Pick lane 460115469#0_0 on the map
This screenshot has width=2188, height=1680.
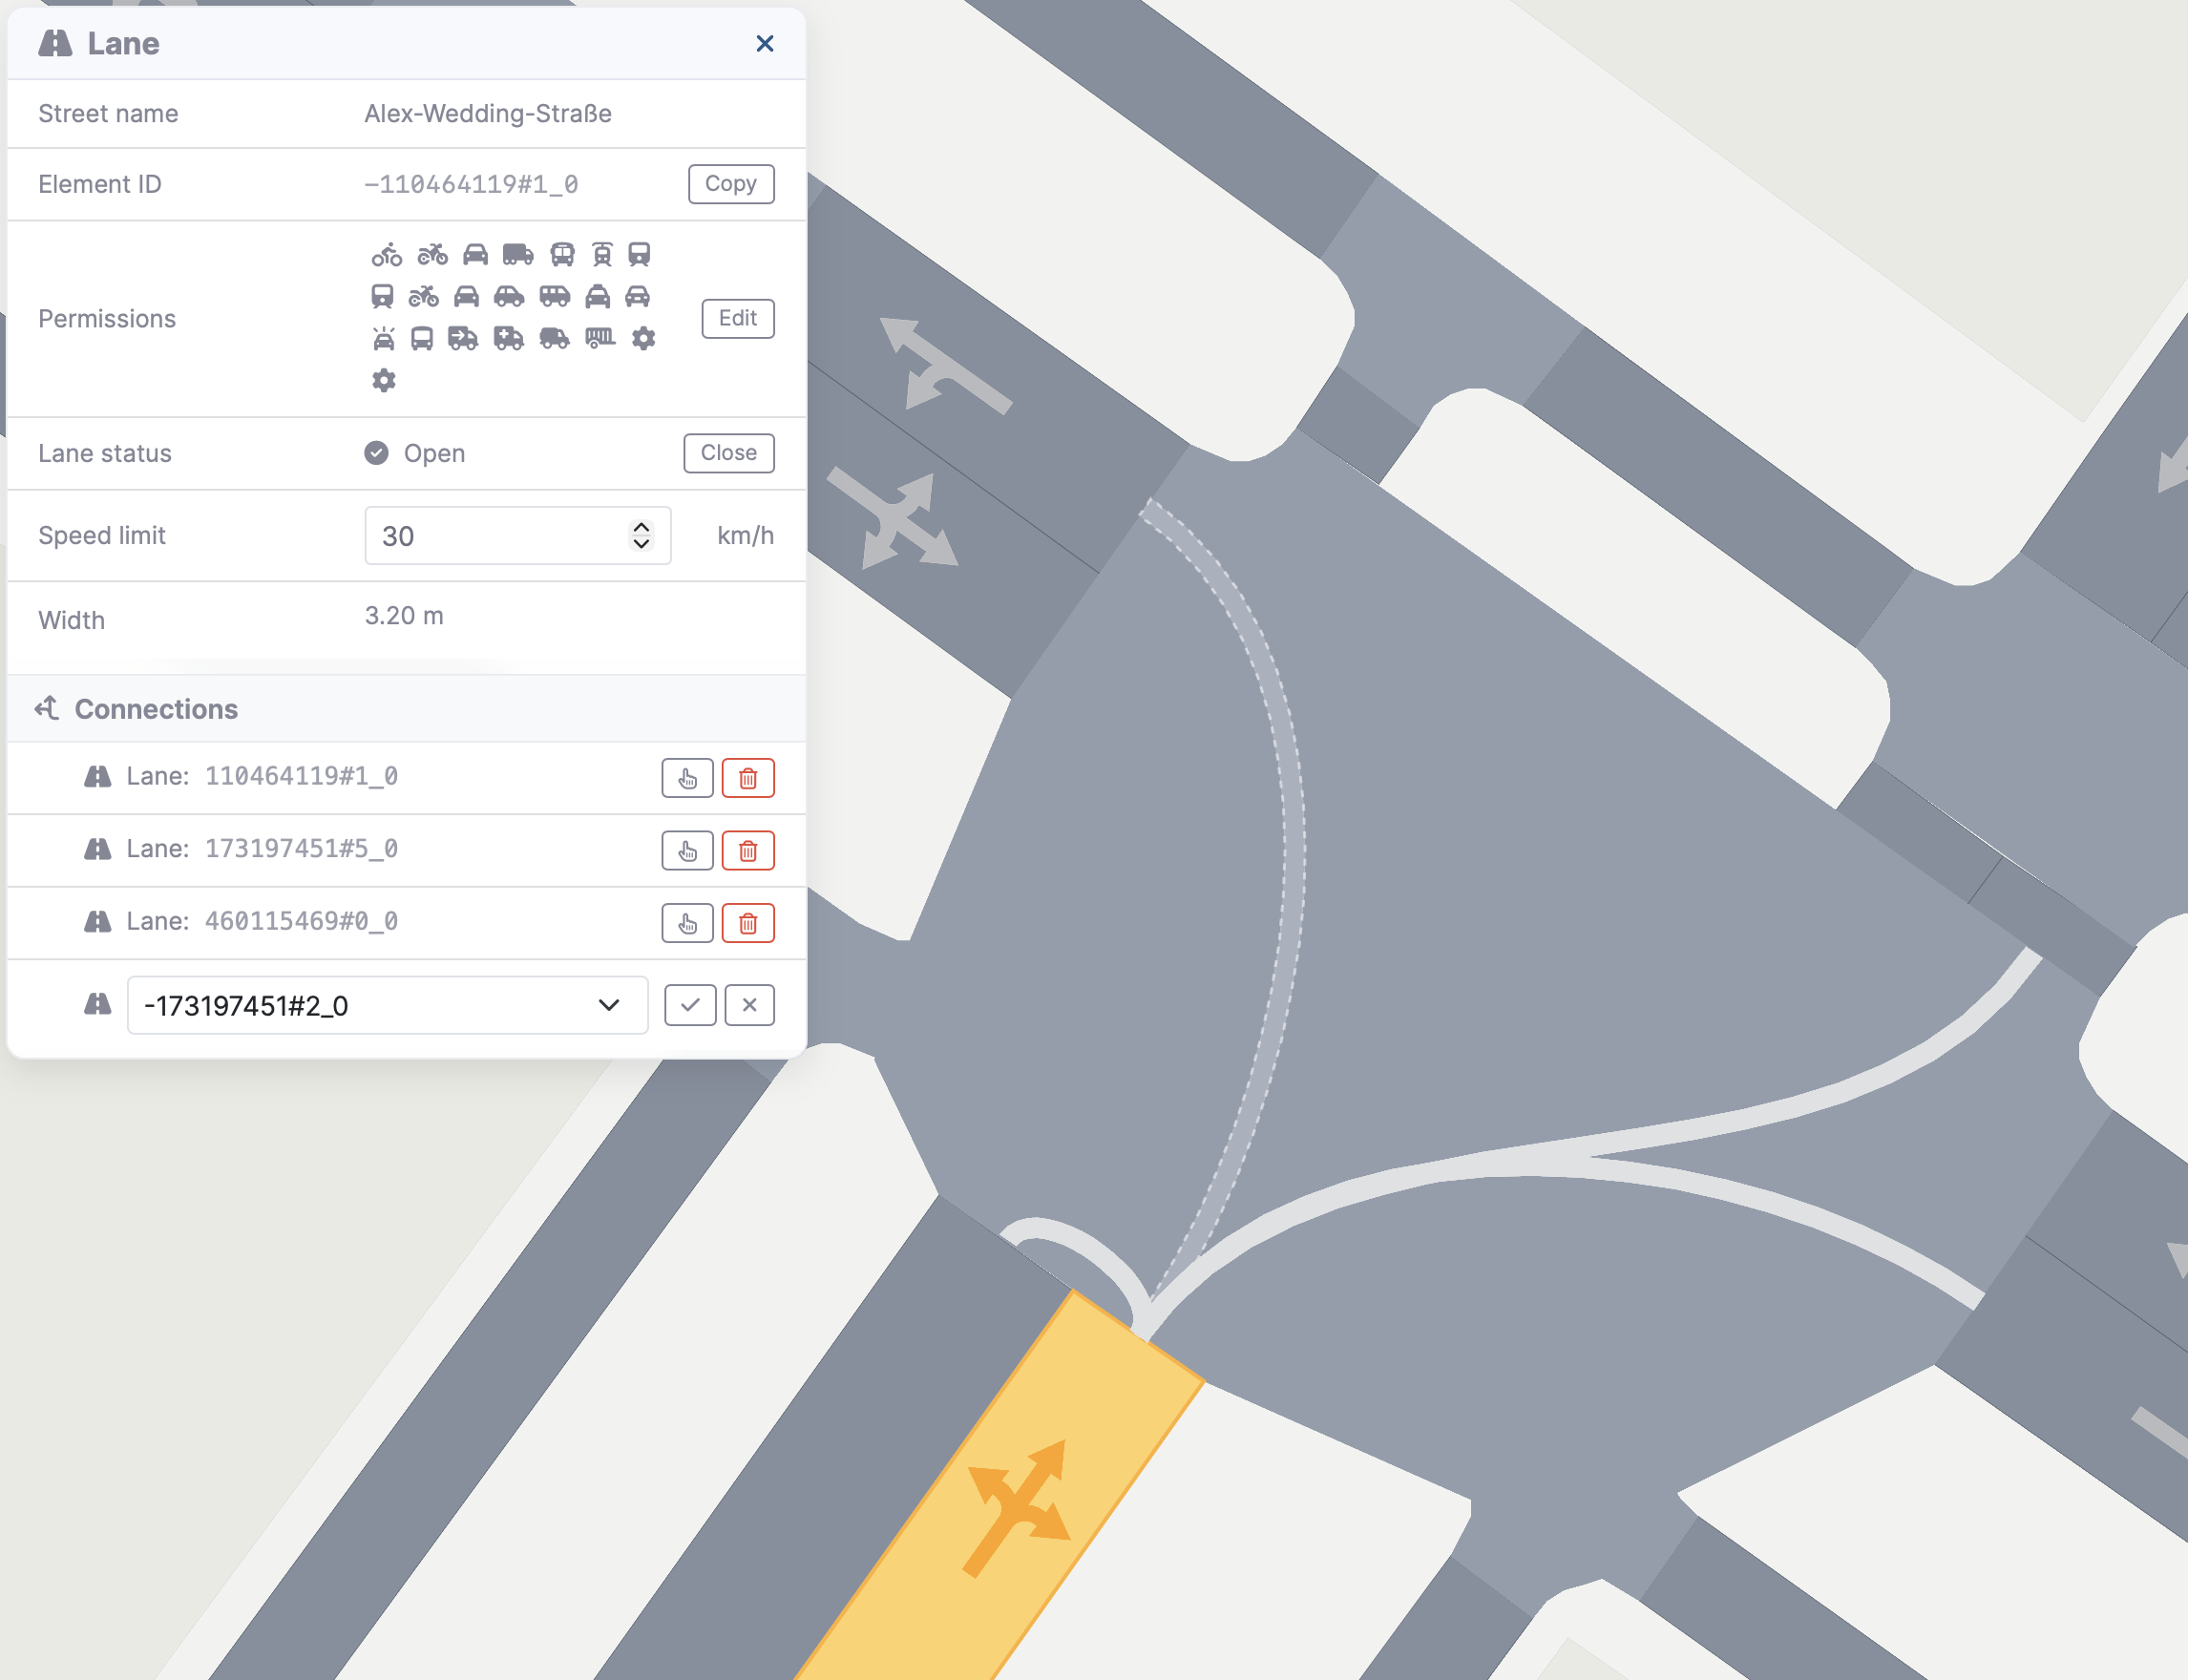688,923
